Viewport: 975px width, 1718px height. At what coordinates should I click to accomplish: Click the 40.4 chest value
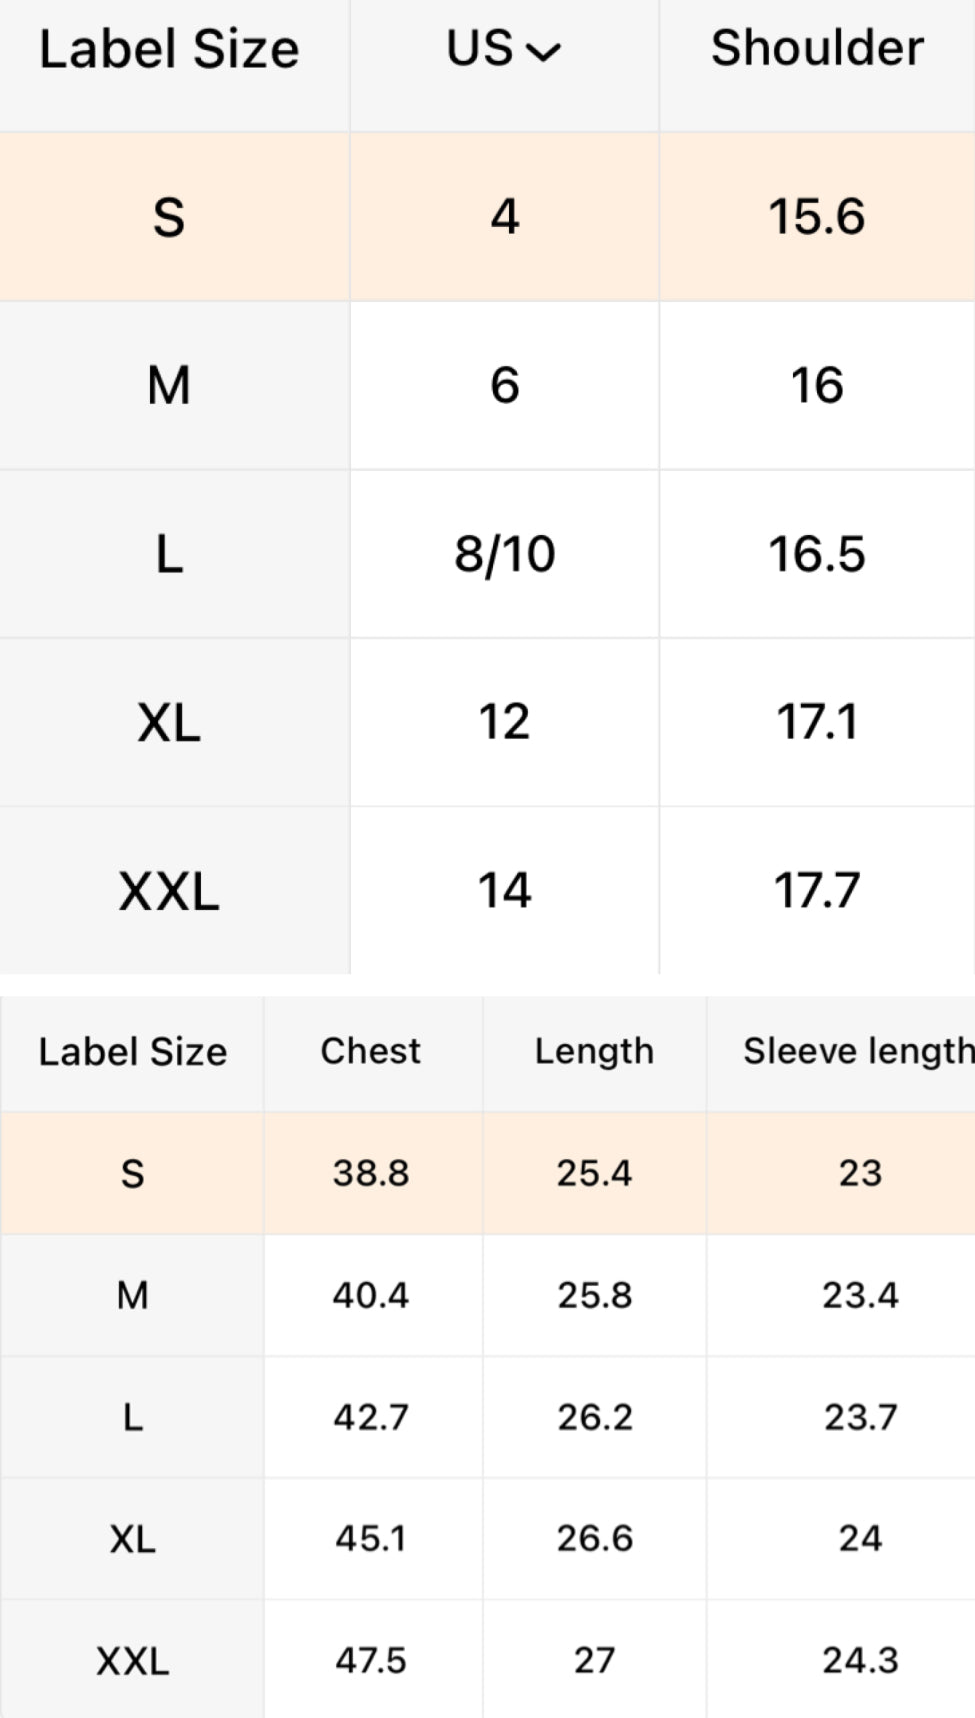pos(371,1295)
